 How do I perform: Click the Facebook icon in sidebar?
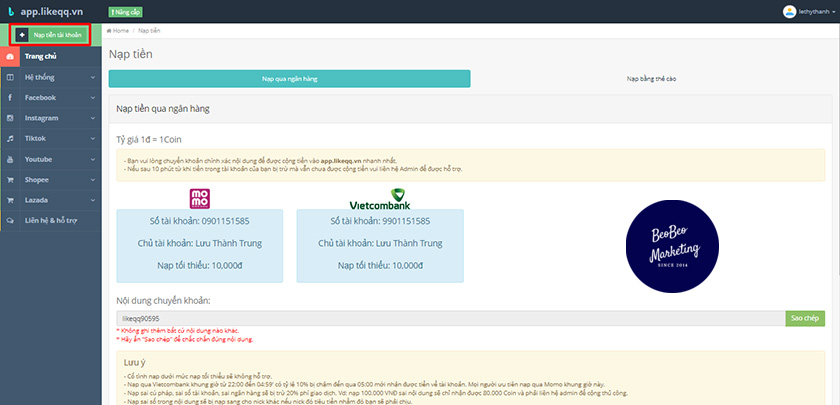(10, 98)
